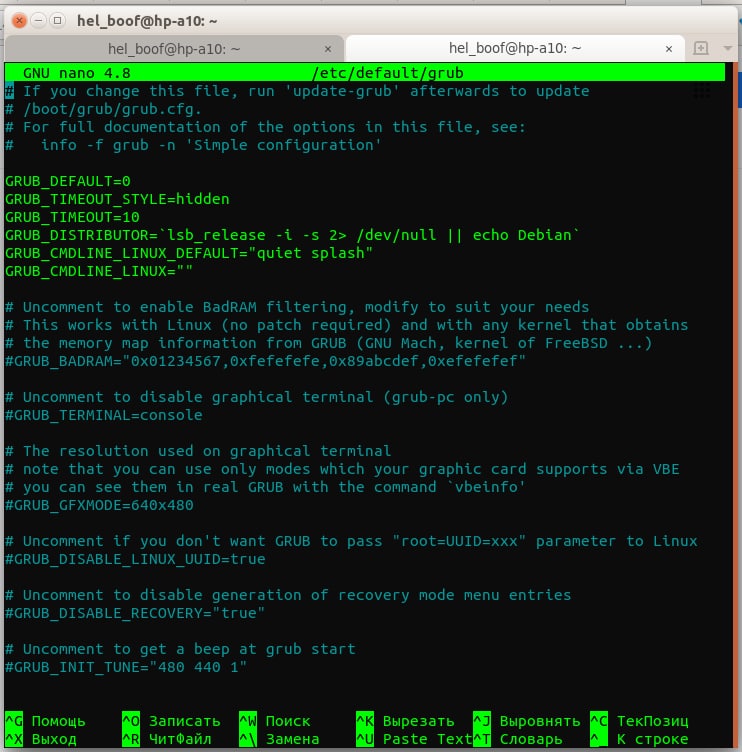Click the ^W Поиск shortcut

click(275, 721)
